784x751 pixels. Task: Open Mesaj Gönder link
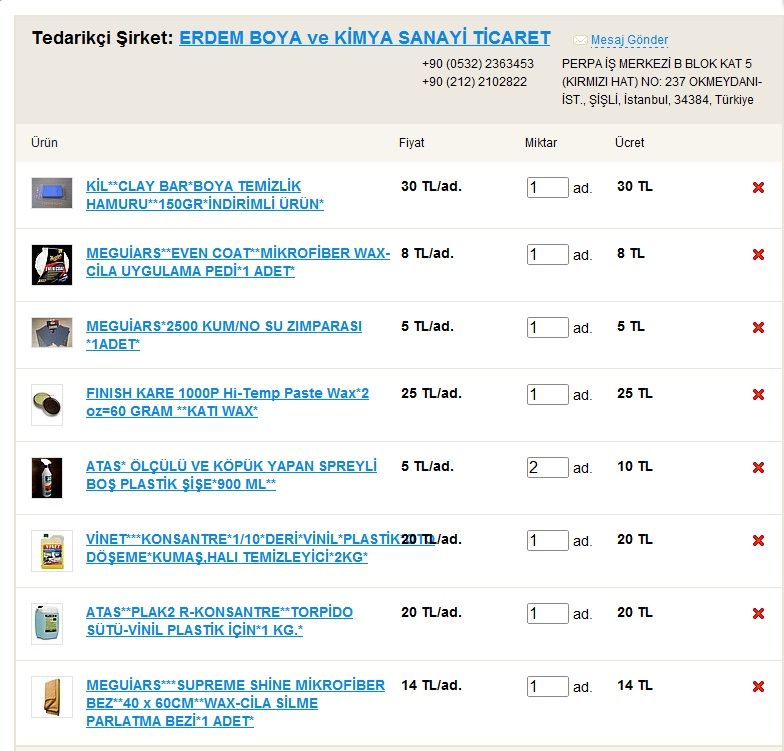click(x=629, y=40)
